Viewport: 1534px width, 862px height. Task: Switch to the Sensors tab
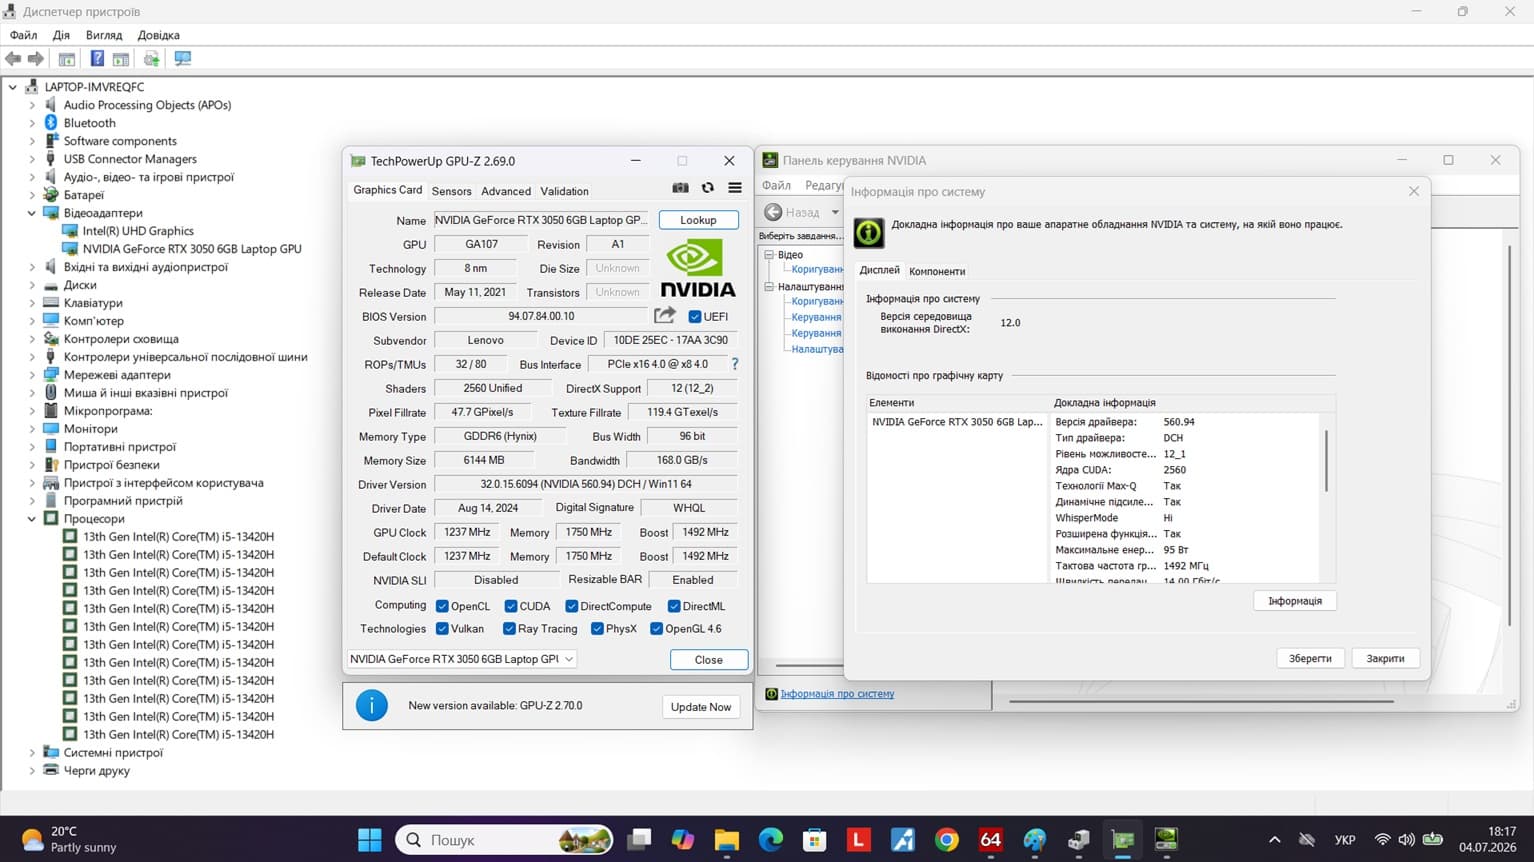[451, 191]
